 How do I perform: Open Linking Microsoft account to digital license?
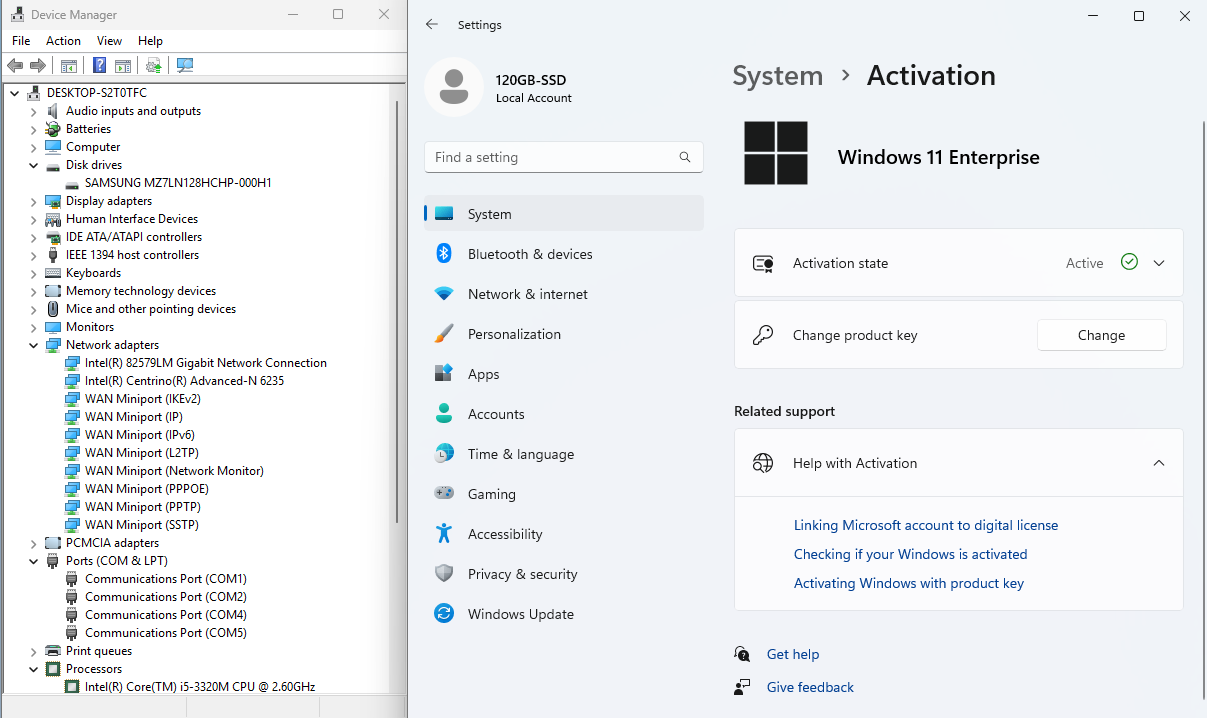point(926,525)
